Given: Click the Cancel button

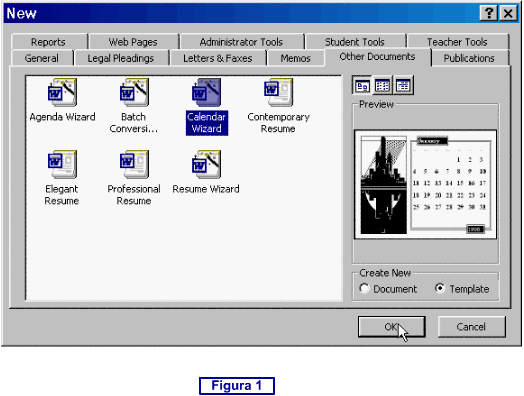Looking at the screenshot, I should pos(471,326).
